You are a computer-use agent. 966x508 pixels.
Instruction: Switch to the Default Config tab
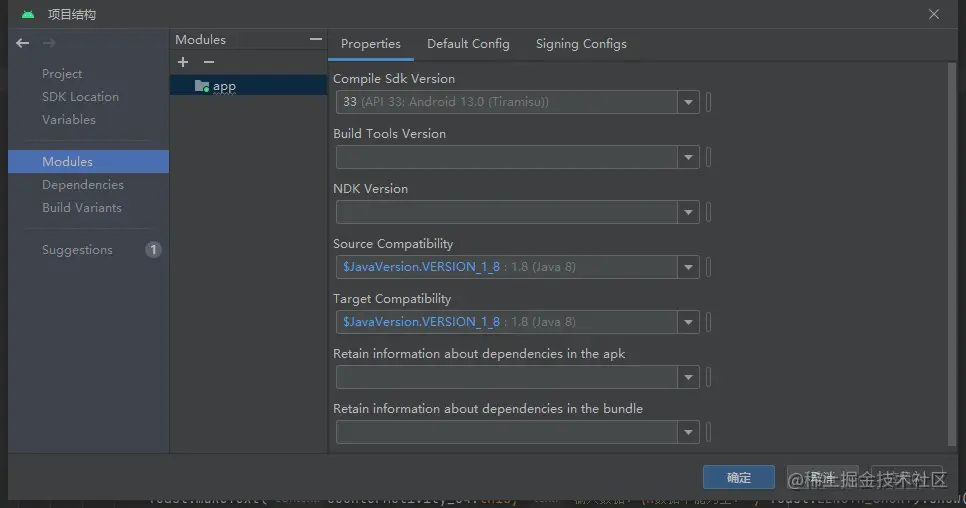(468, 44)
